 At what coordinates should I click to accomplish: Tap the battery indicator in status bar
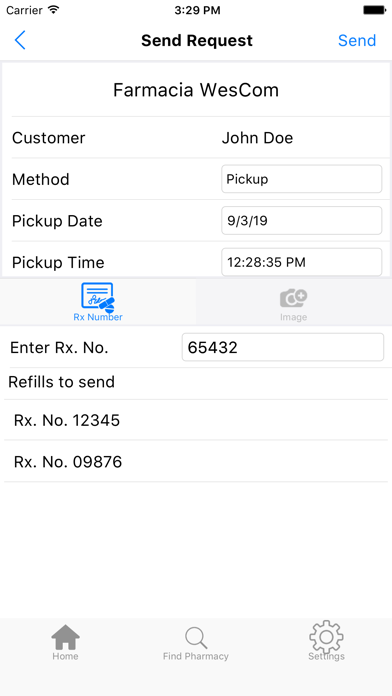pos(374,10)
